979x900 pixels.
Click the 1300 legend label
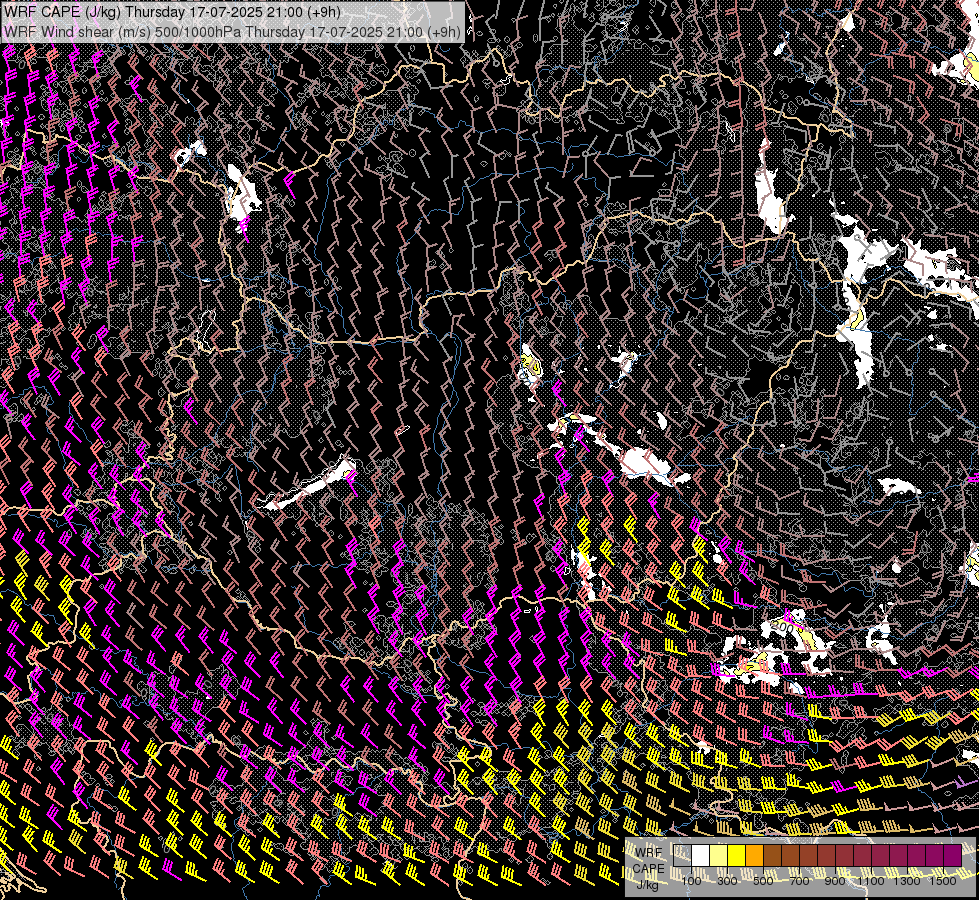pyautogui.click(x=907, y=881)
